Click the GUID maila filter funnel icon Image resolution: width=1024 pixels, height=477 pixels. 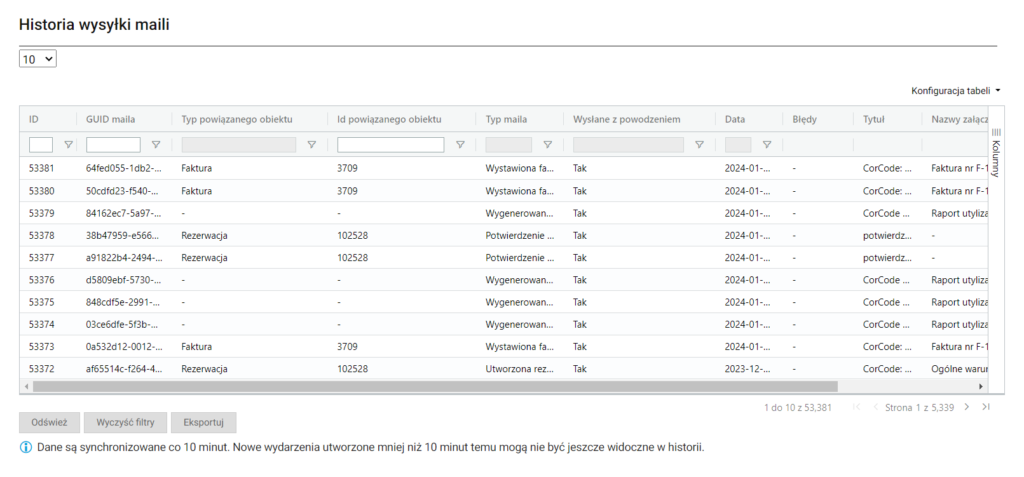click(155, 145)
